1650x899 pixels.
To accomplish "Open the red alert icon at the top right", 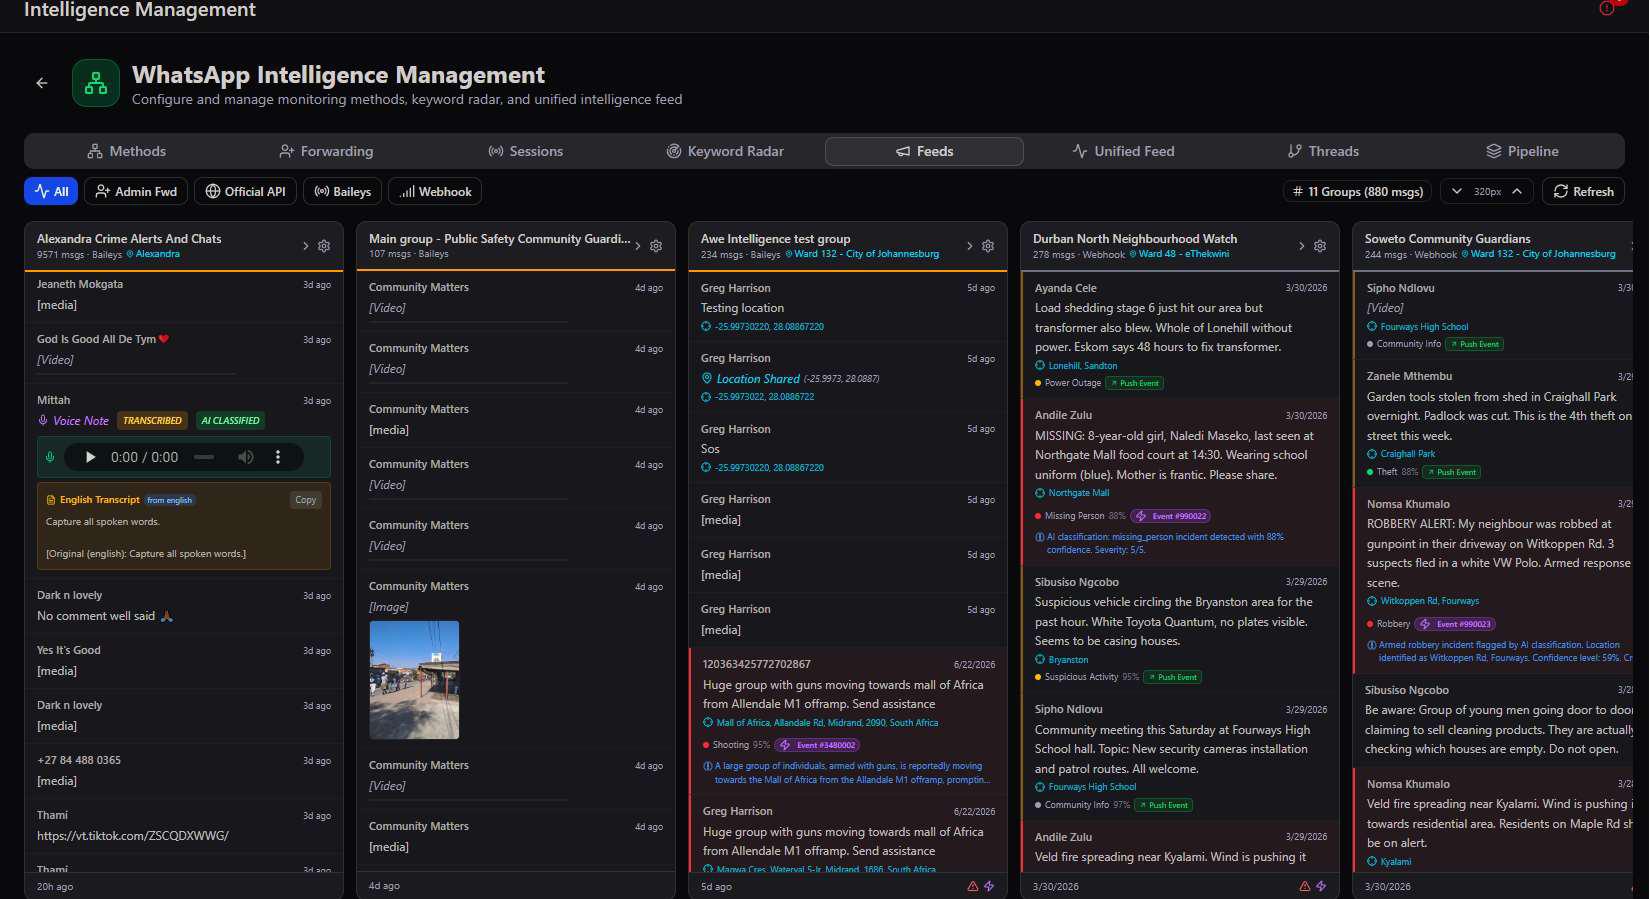I will pos(1607,8).
